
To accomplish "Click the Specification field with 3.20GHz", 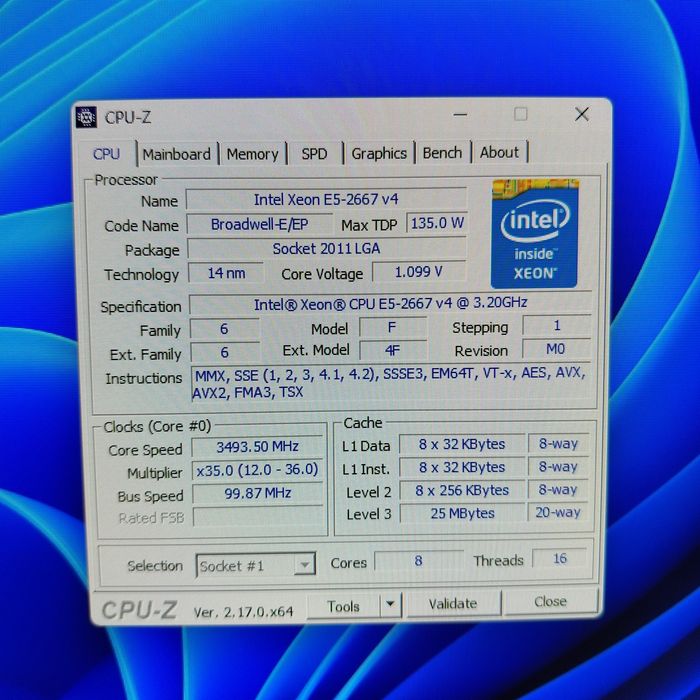I will 391,303.
